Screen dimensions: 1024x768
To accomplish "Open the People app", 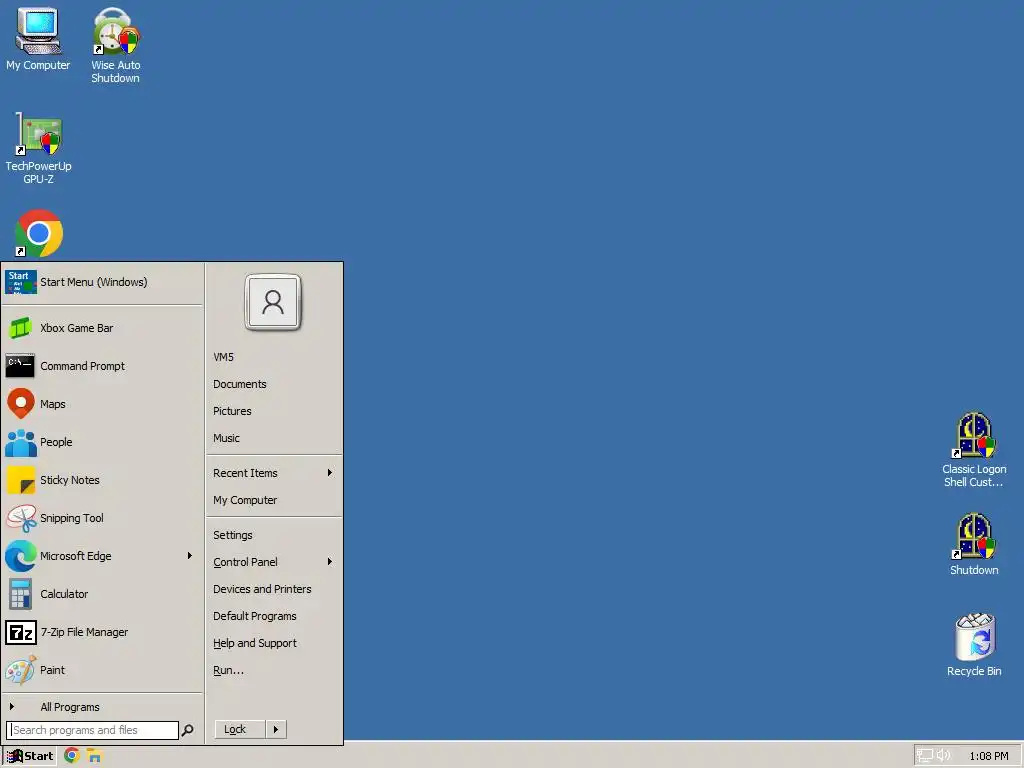I will (103, 442).
